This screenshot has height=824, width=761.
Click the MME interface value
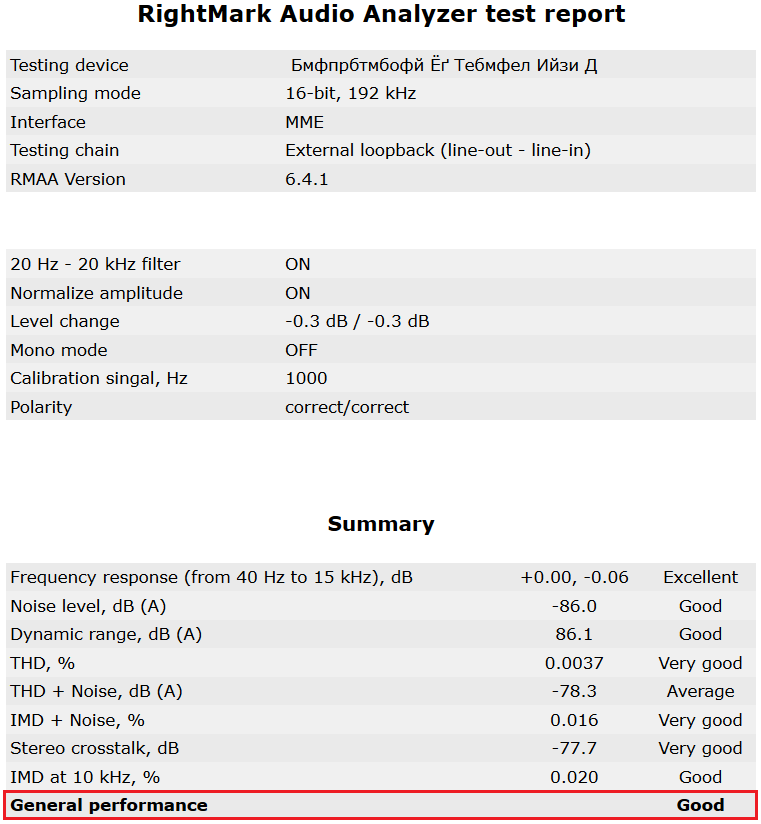point(304,122)
